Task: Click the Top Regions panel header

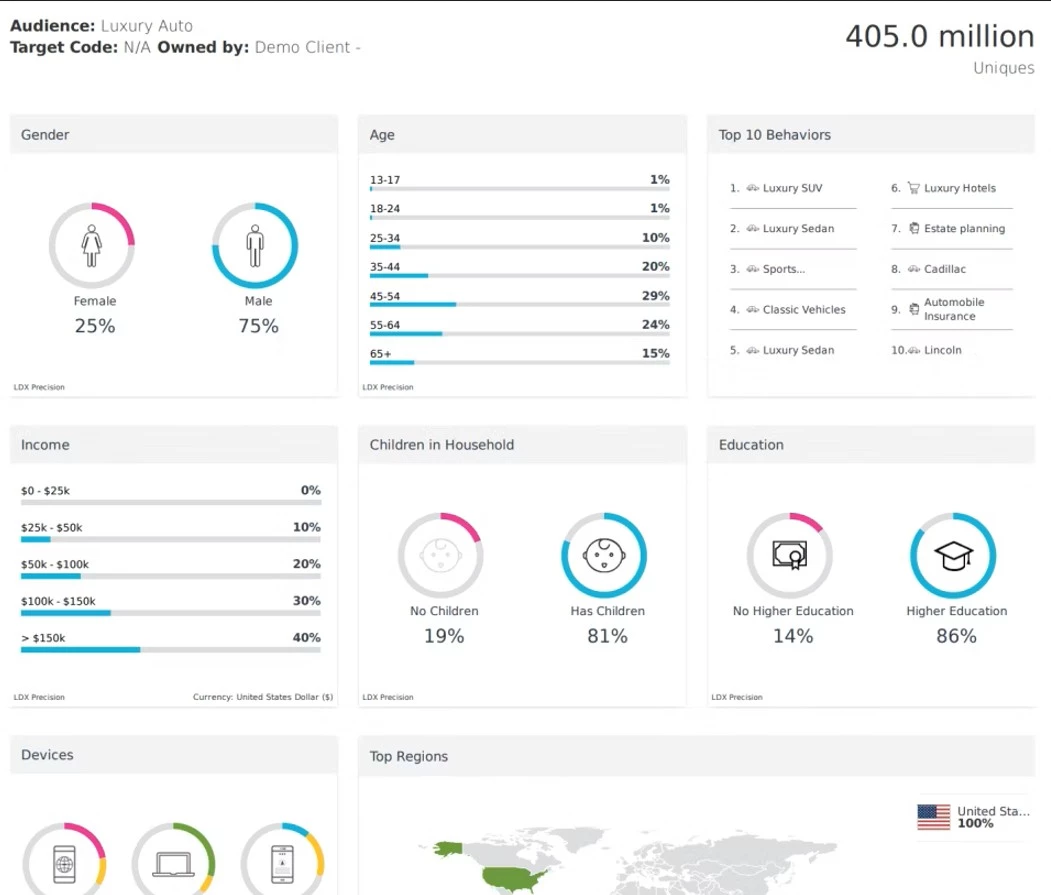Action: [x=696, y=756]
